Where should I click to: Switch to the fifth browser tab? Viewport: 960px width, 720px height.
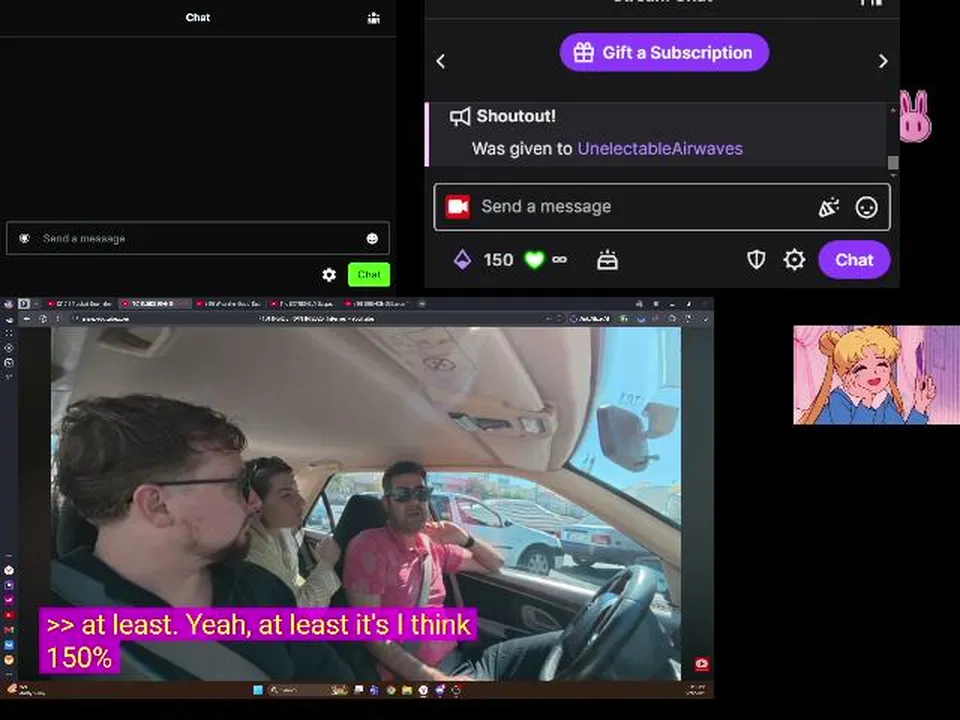pyautogui.click(x=376, y=304)
